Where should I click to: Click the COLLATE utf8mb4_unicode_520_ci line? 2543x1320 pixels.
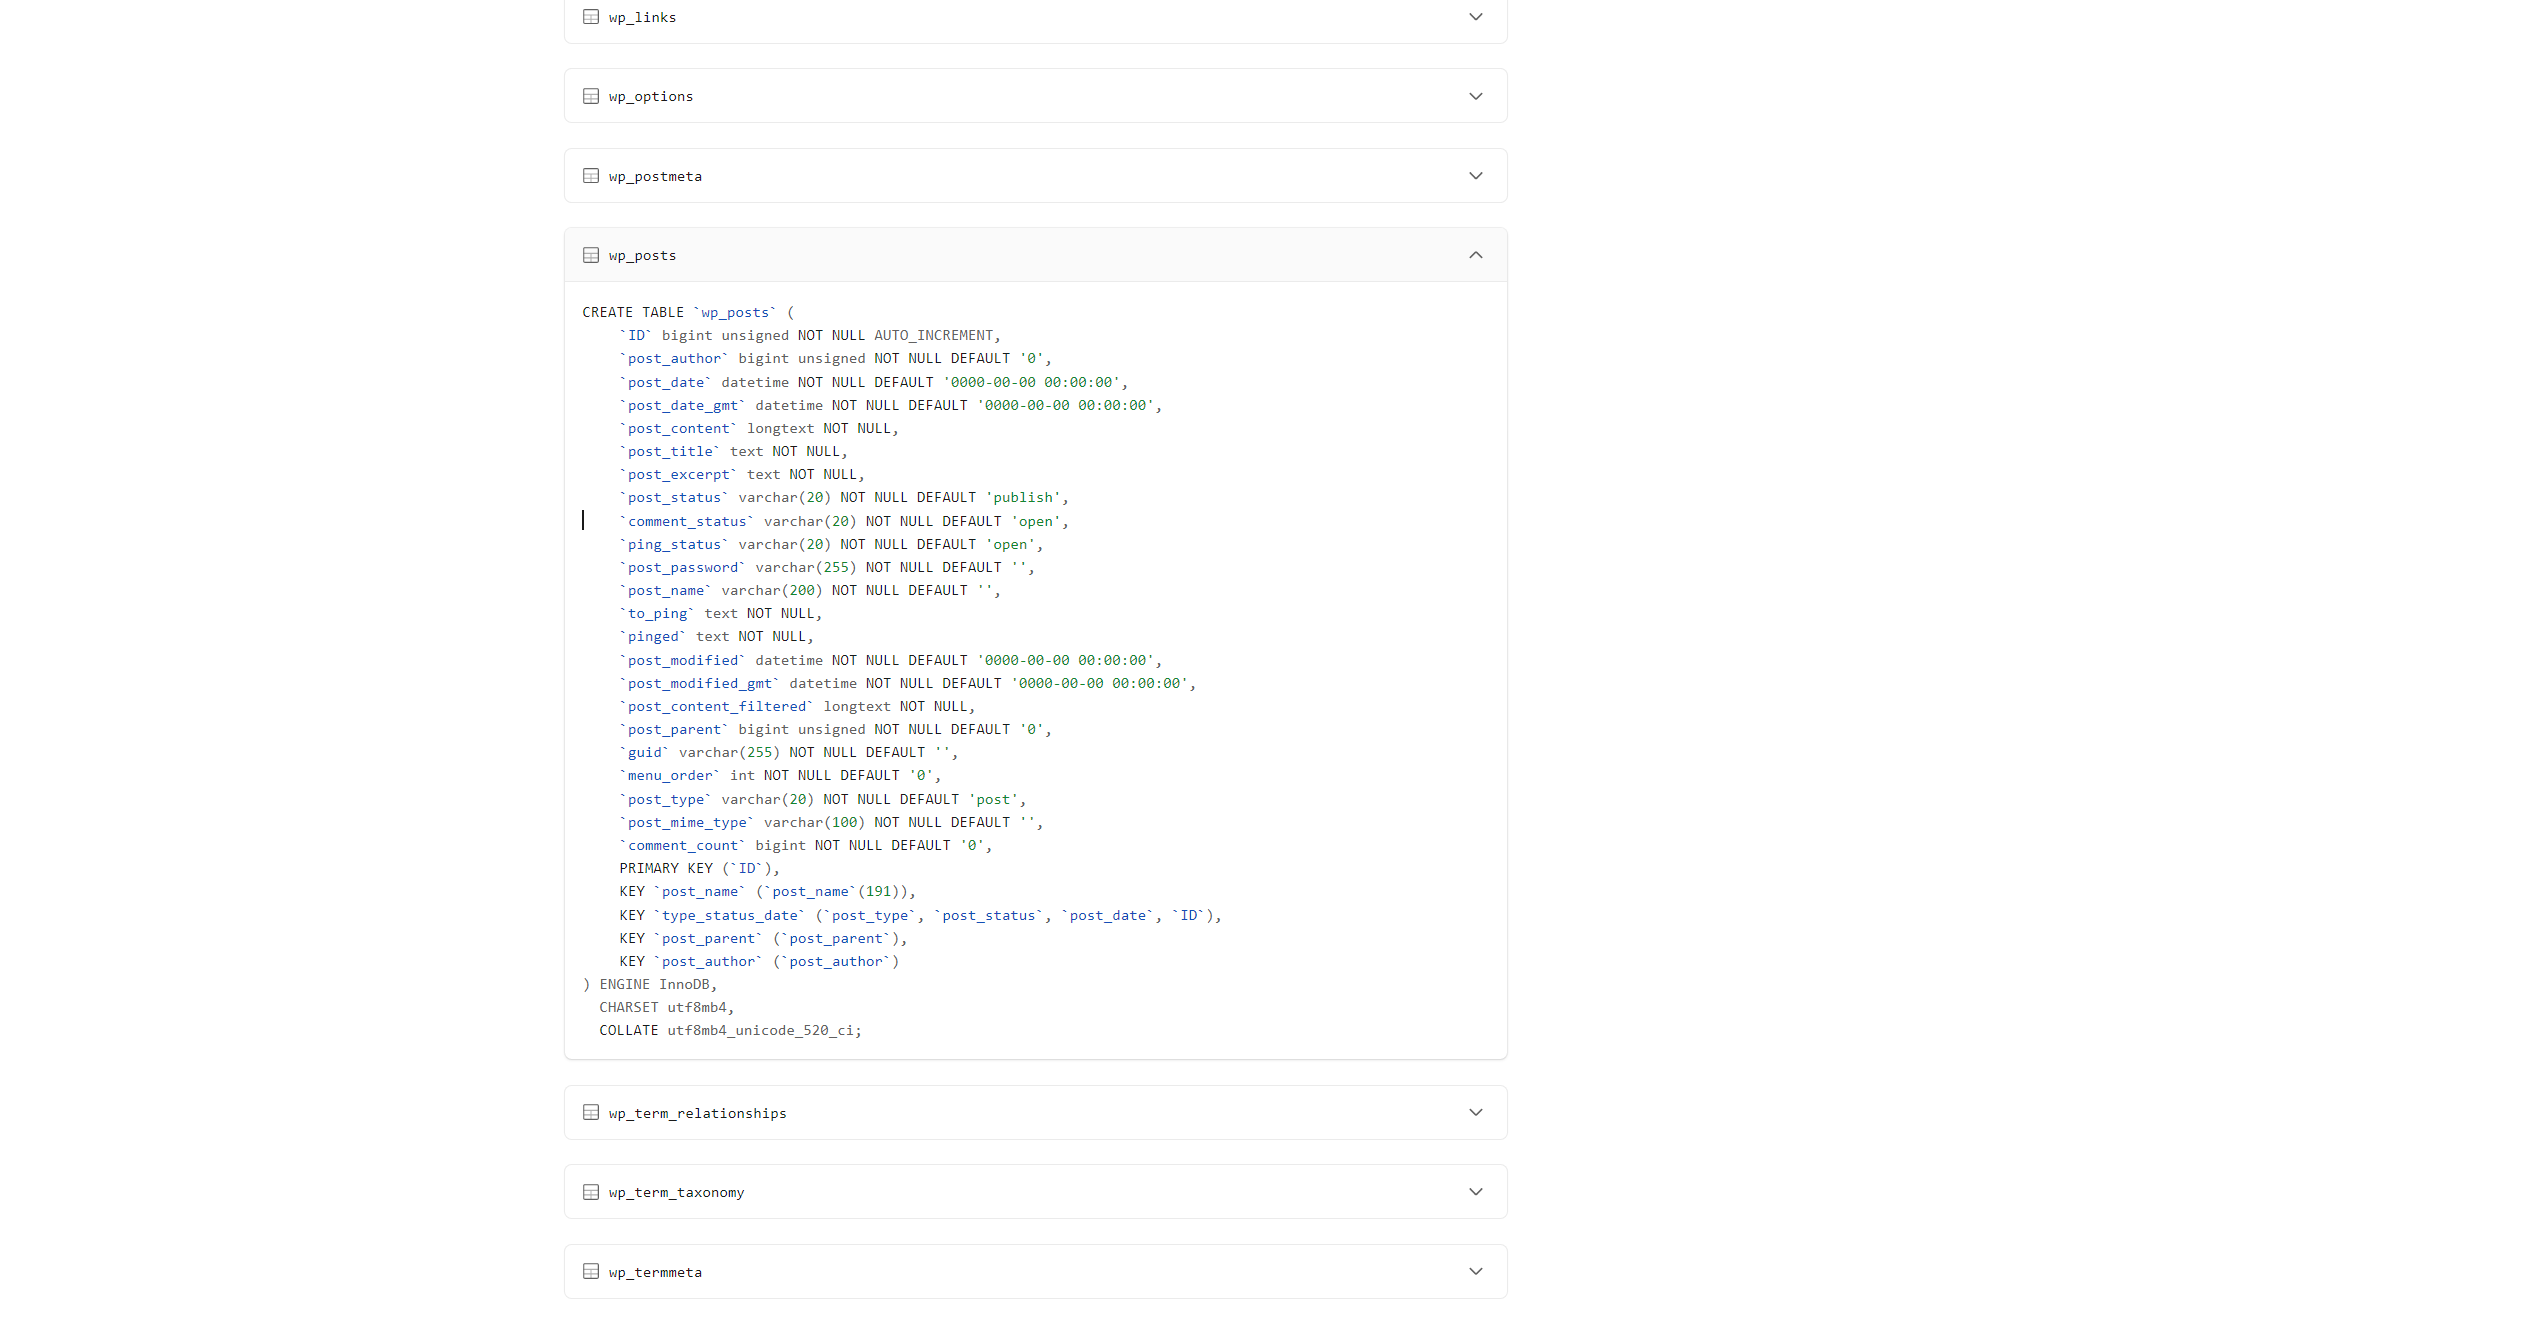(729, 1031)
